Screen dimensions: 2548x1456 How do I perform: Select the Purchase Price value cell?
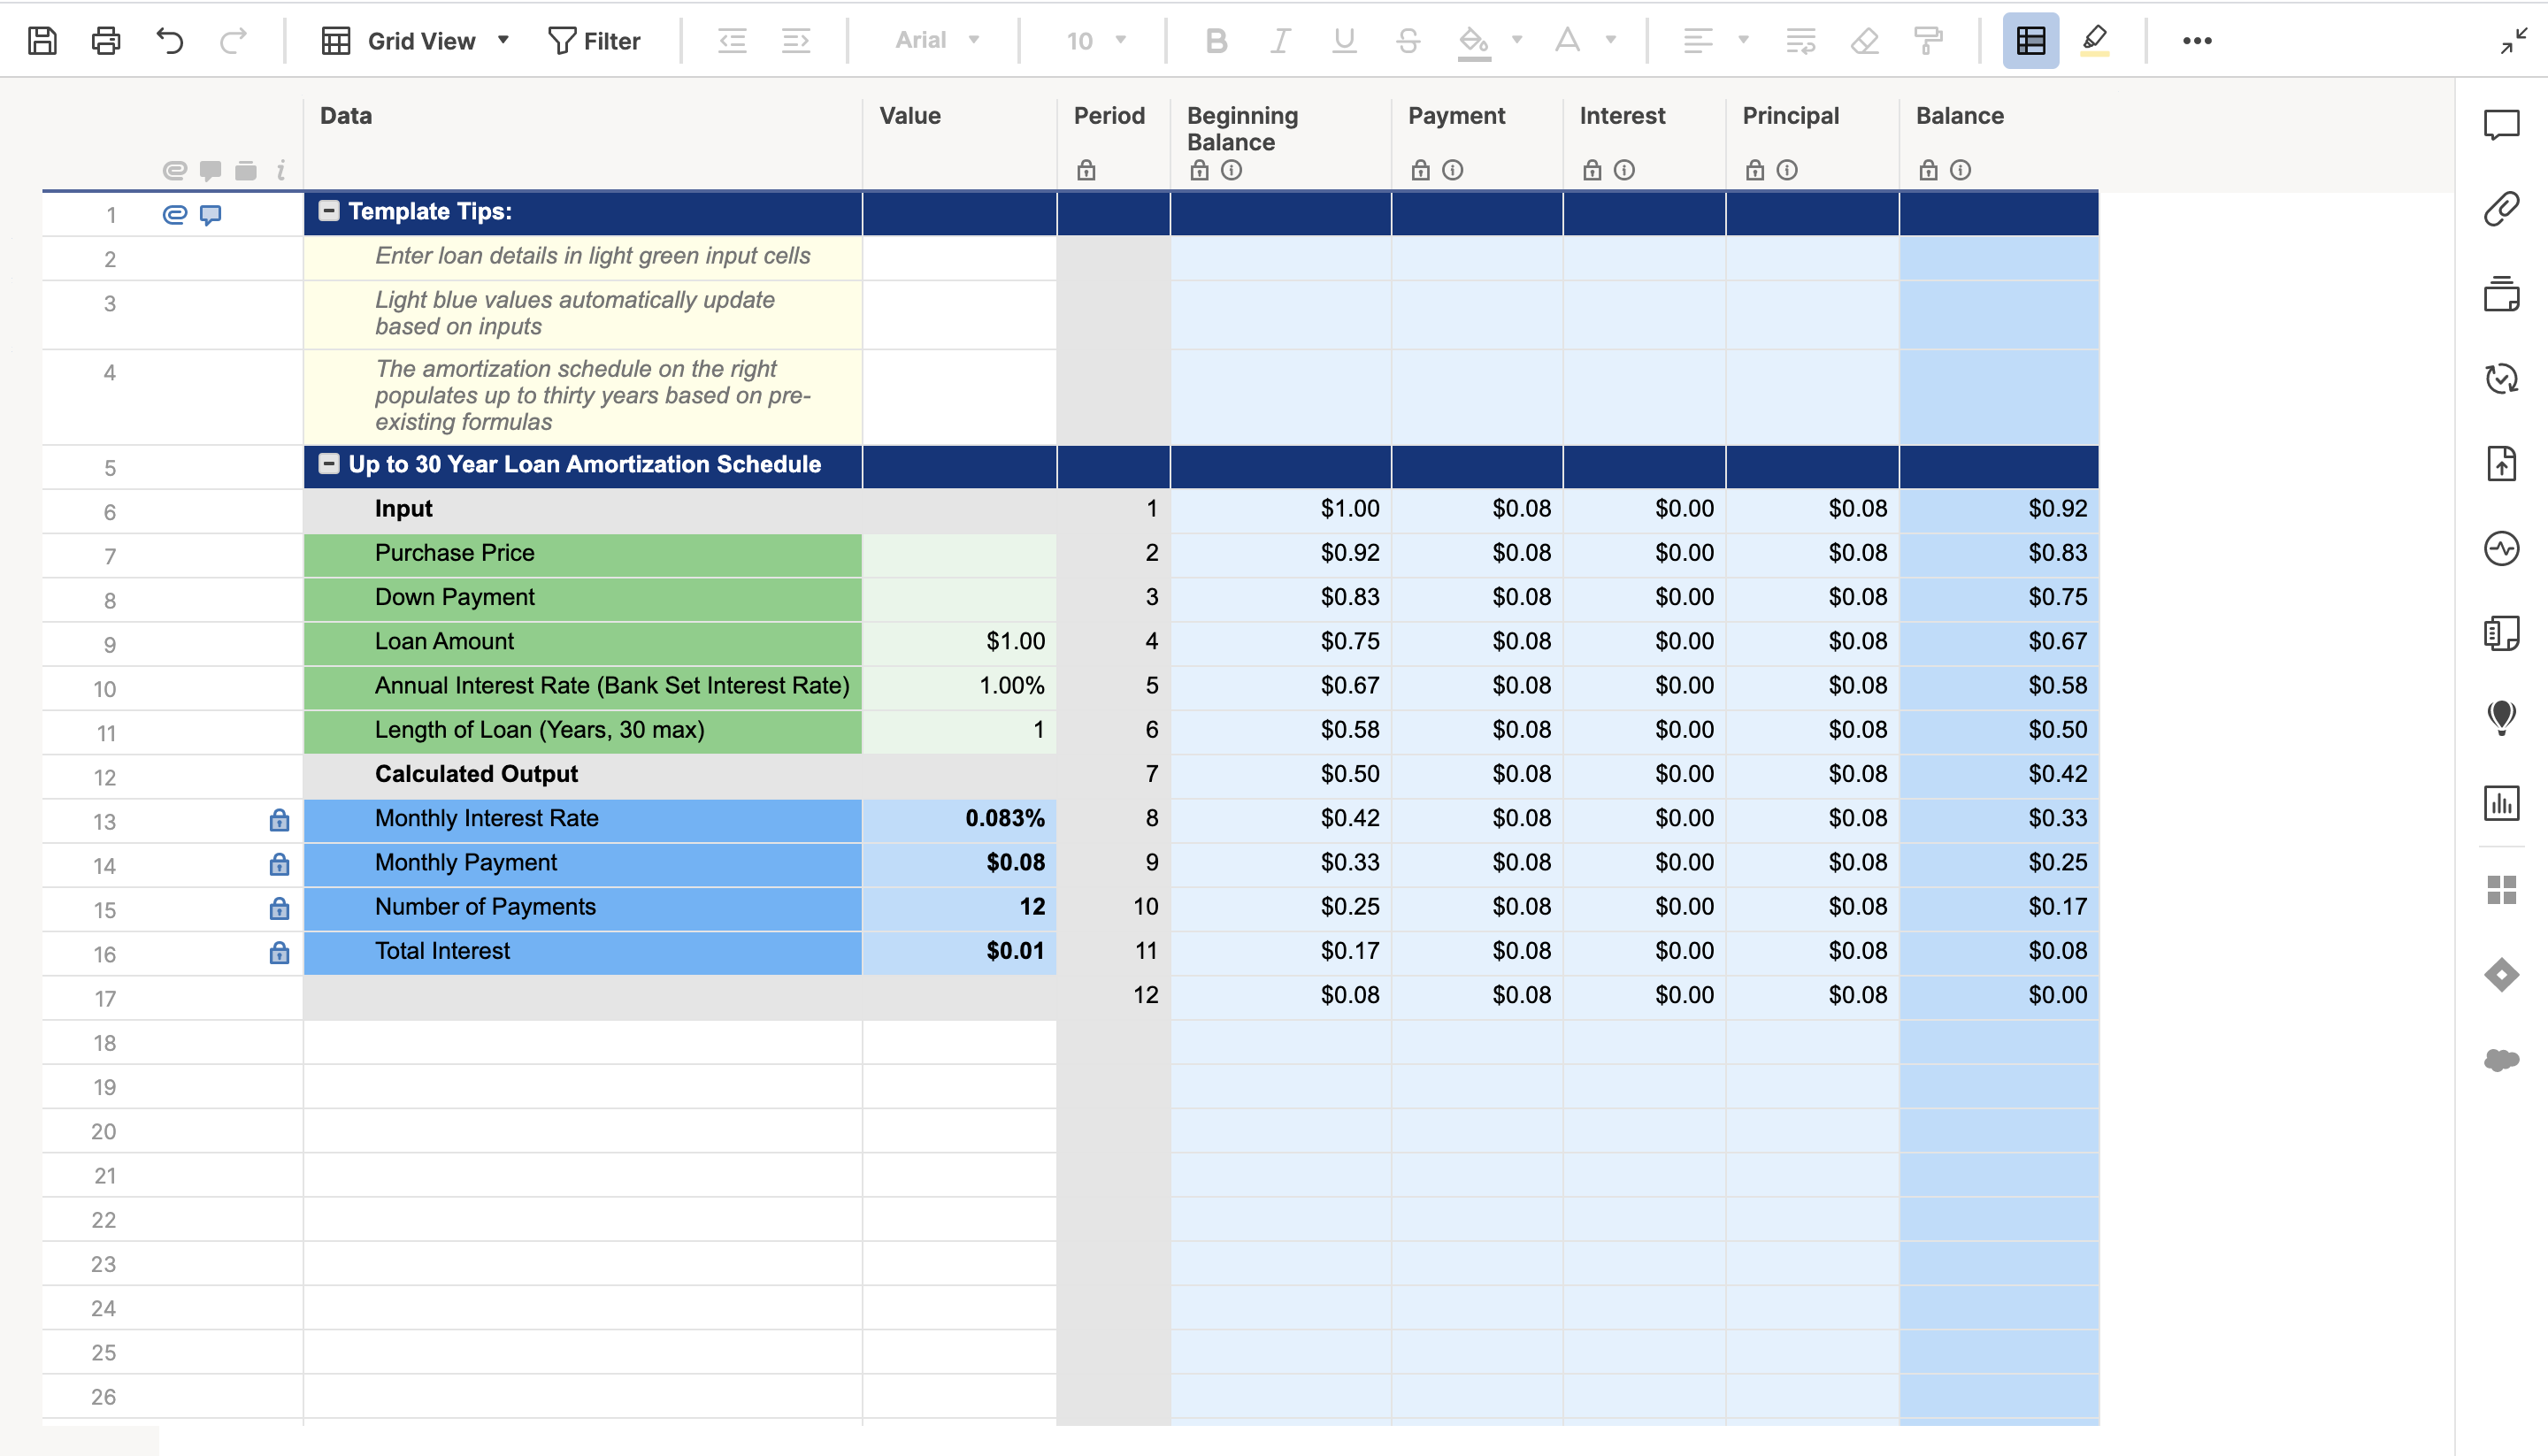tap(958, 554)
